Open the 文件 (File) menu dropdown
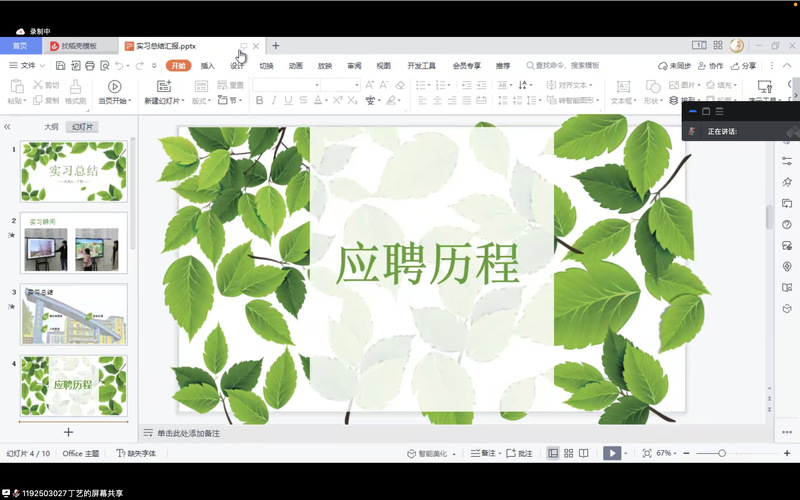 coord(26,65)
